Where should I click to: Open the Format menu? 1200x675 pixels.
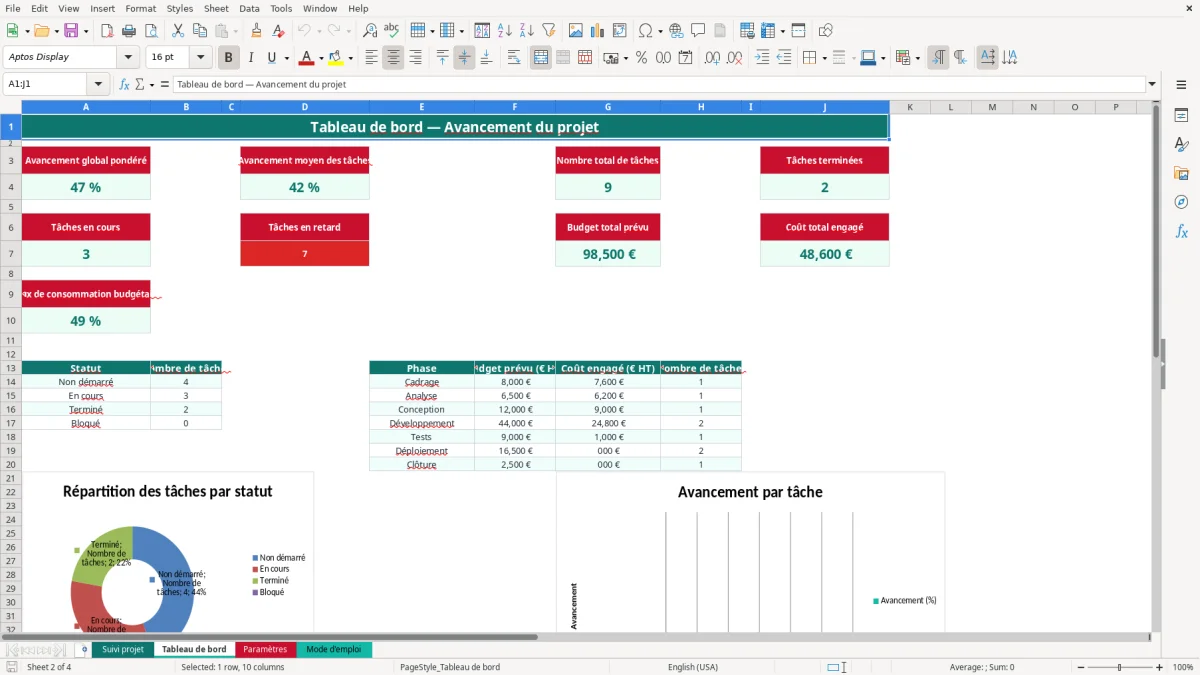pyautogui.click(x=140, y=8)
